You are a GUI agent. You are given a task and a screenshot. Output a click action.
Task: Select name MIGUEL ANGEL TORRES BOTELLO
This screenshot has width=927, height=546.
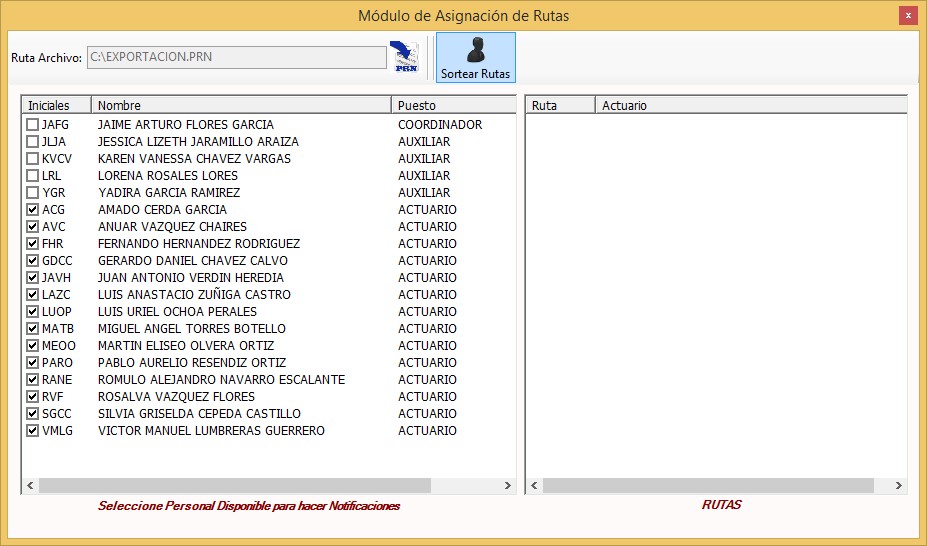pos(192,329)
